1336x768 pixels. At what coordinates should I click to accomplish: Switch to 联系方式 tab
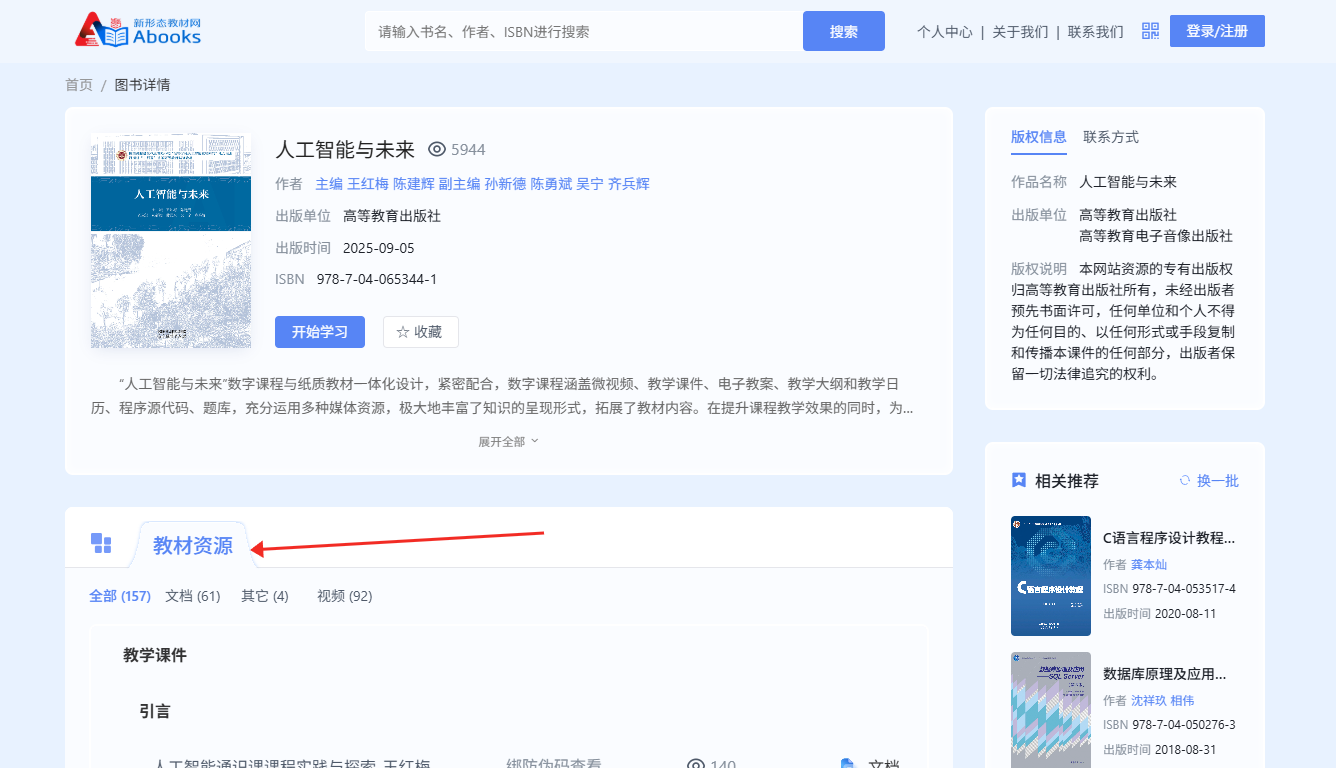tap(1110, 137)
